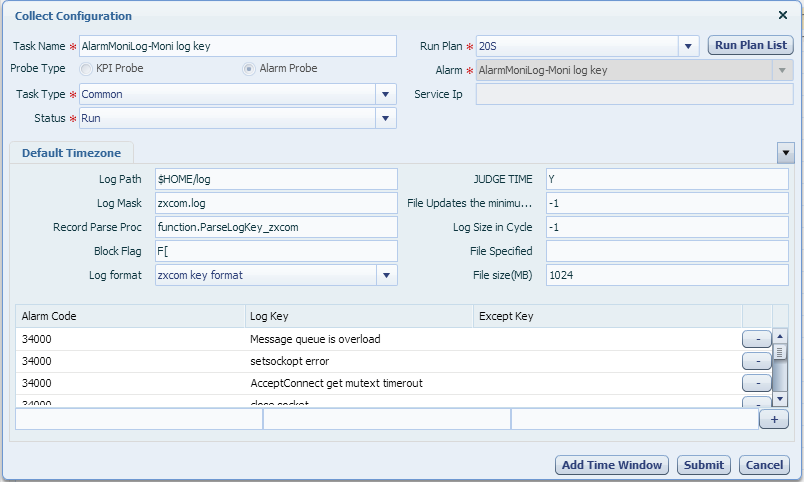Open the Log format dropdown arrow
This screenshot has height=482, width=804.
pos(387,275)
